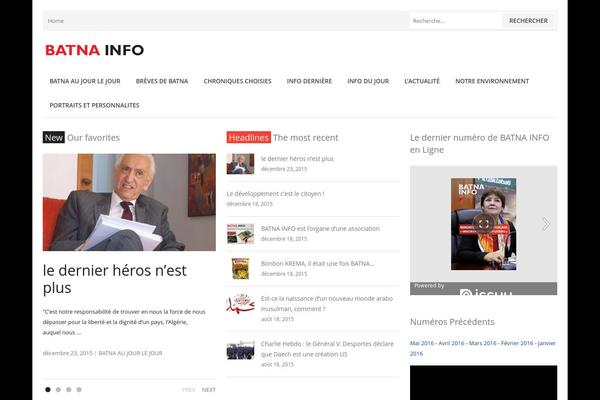
Task: Select the first slider pagination dot
Action: pyautogui.click(x=48, y=390)
